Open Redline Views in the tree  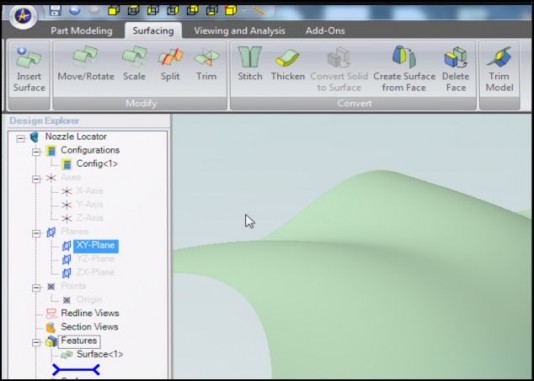[x=90, y=313]
